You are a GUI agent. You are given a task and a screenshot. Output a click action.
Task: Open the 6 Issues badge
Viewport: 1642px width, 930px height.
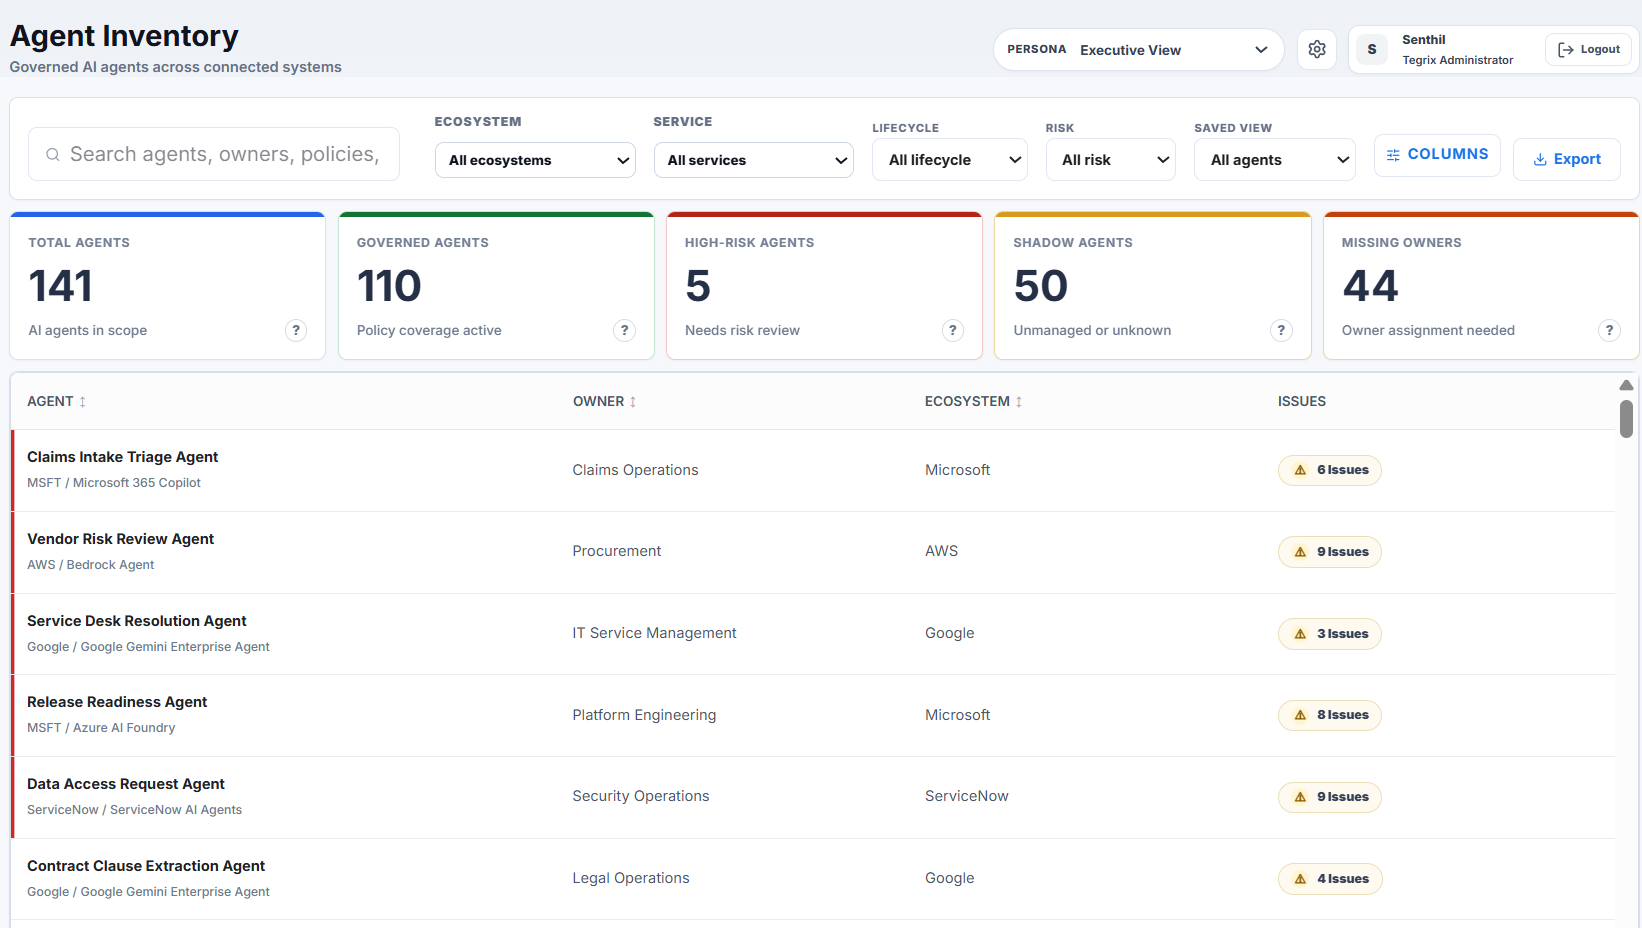pyautogui.click(x=1330, y=470)
